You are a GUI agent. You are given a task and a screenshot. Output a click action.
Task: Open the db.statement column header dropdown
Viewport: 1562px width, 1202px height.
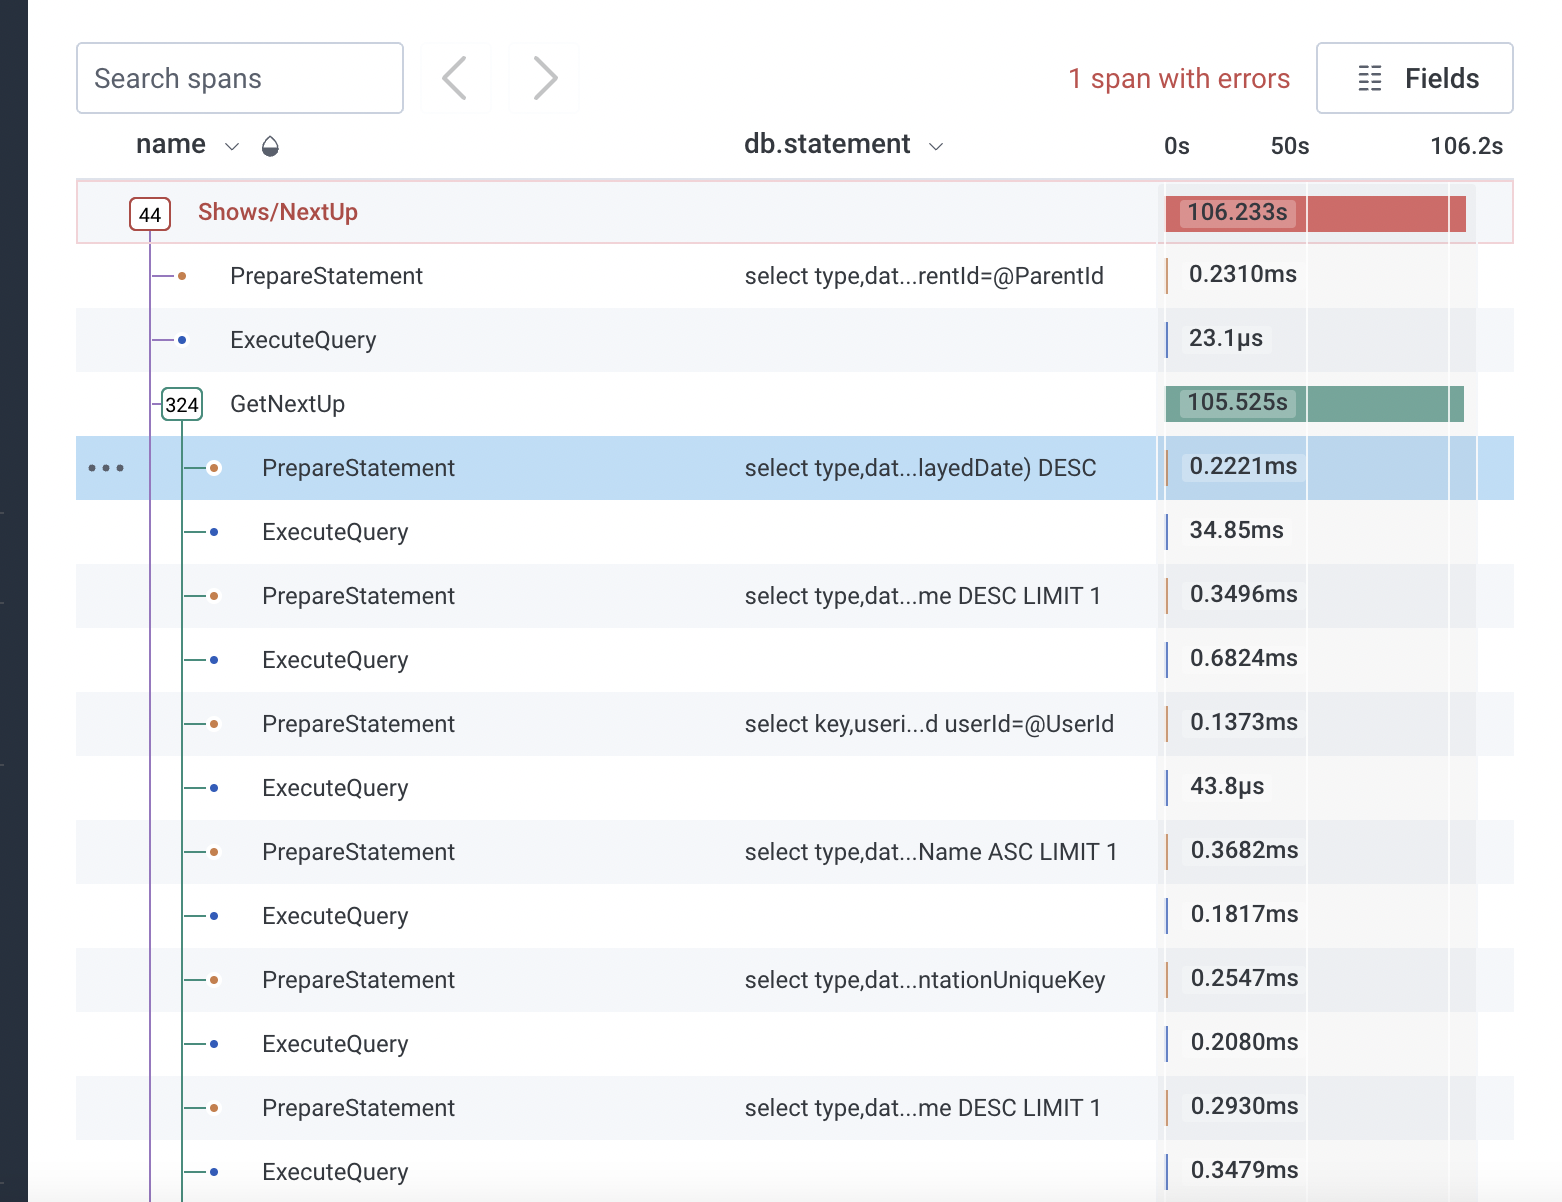click(x=936, y=145)
